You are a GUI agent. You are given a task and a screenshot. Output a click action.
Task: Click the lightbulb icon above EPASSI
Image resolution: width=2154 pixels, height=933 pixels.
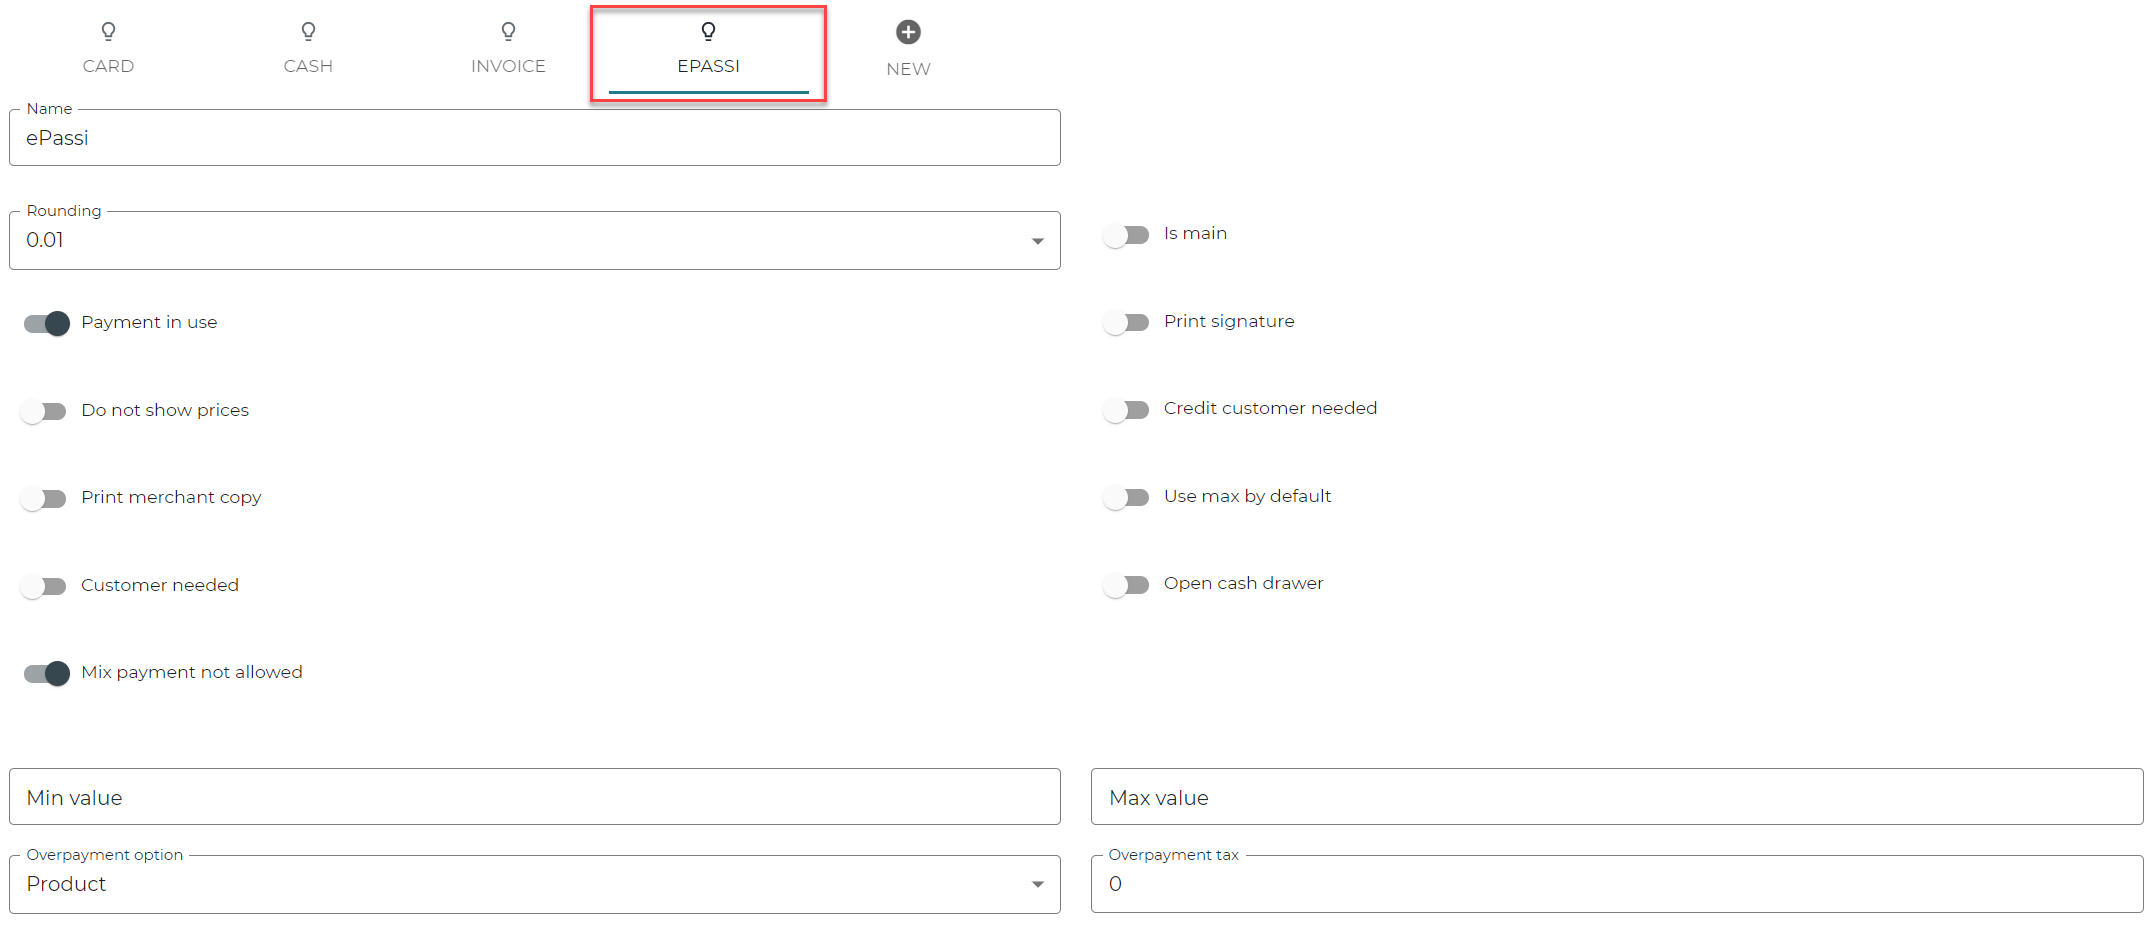(708, 32)
